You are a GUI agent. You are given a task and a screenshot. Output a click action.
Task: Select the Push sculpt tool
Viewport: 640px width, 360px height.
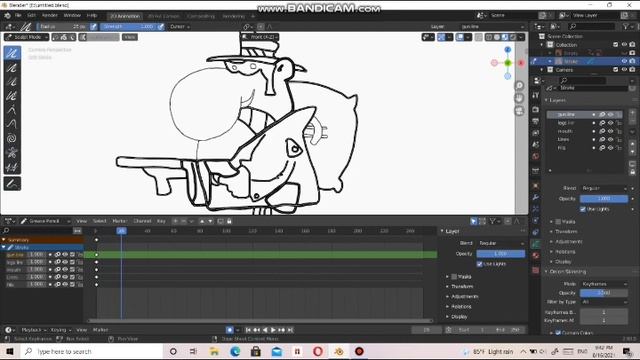pyautogui.click(x=12, y=124)
